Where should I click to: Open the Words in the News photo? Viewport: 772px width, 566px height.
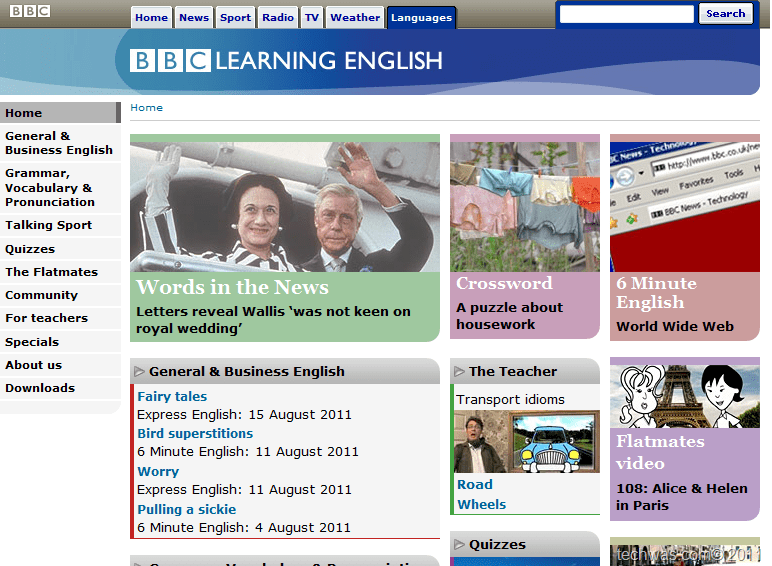point(285,207)
